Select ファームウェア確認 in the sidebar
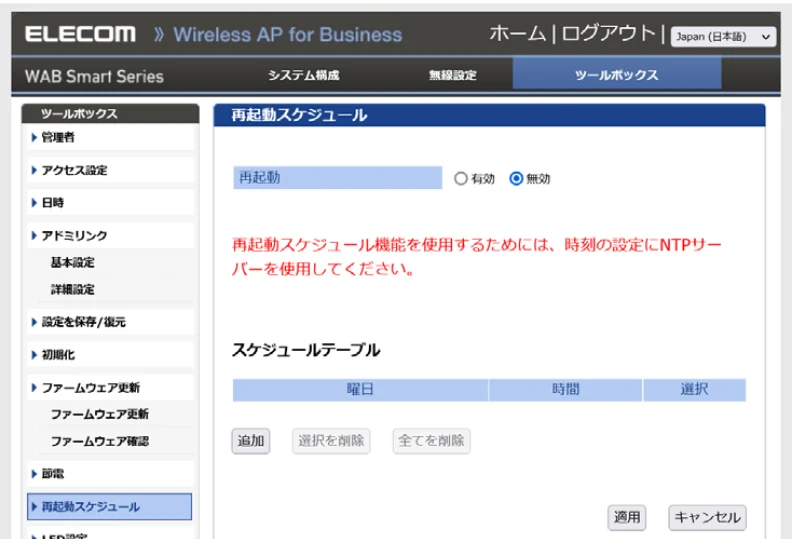Viewport: 792px width, 543px height. 100,441
